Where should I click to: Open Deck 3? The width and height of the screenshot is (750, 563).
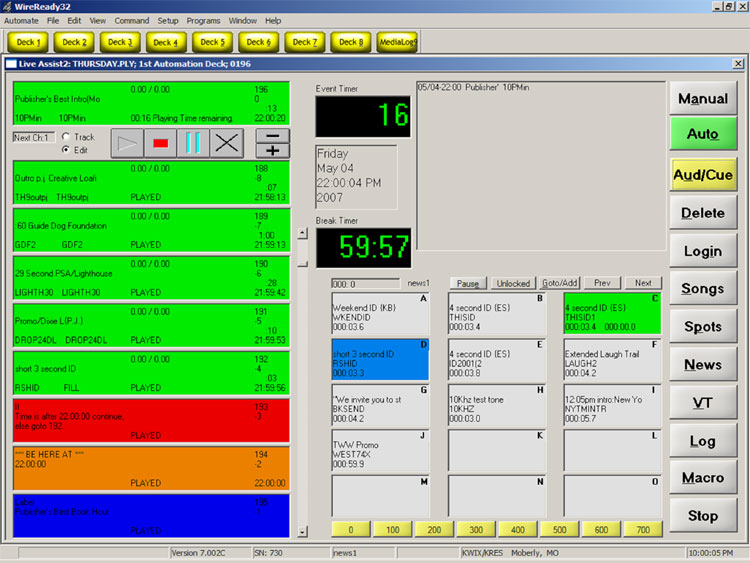(120, 42)
